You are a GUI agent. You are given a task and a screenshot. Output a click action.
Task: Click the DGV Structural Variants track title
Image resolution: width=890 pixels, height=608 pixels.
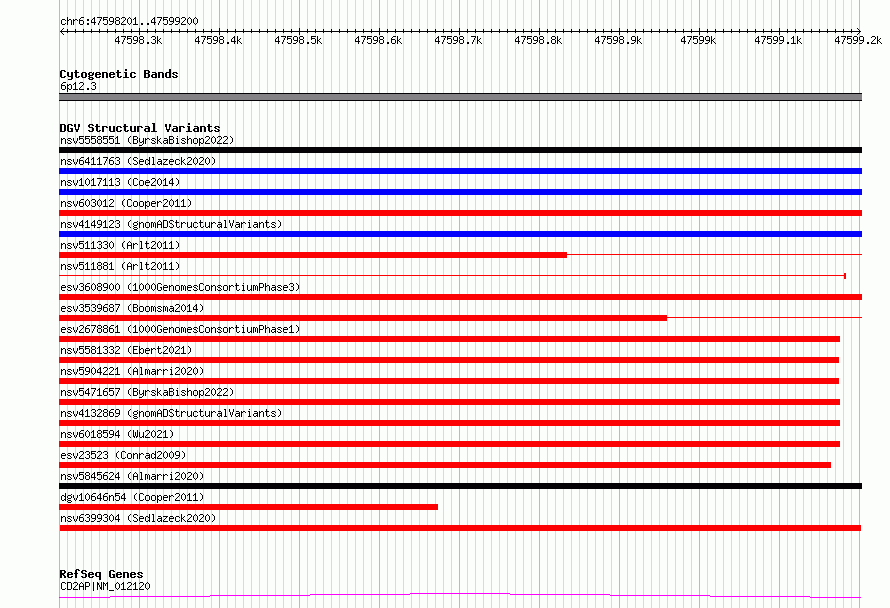[x=140, y=128]
